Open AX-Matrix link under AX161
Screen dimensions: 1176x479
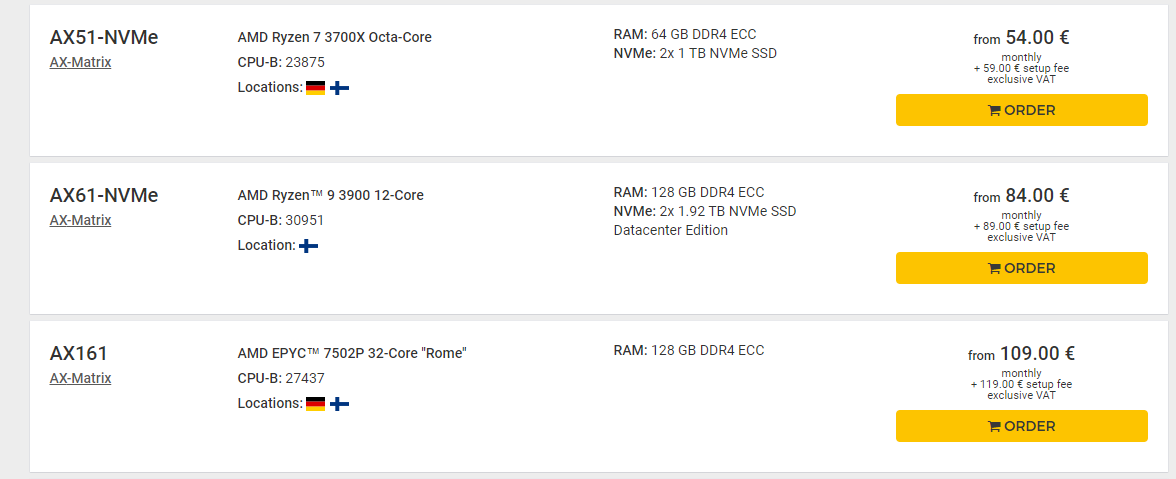pyautogui.click(x=80, y=379)
